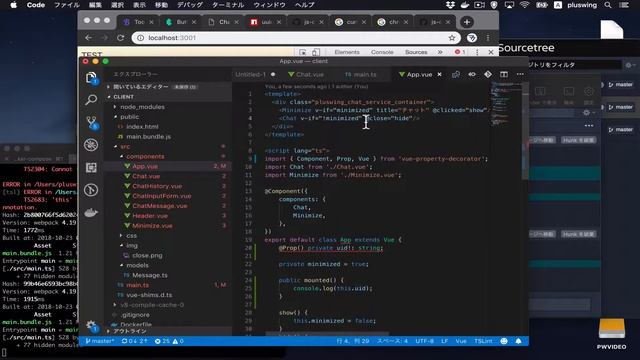Expand the open editors section
This screenshot has height=360, width=640.
click(140, 87)
